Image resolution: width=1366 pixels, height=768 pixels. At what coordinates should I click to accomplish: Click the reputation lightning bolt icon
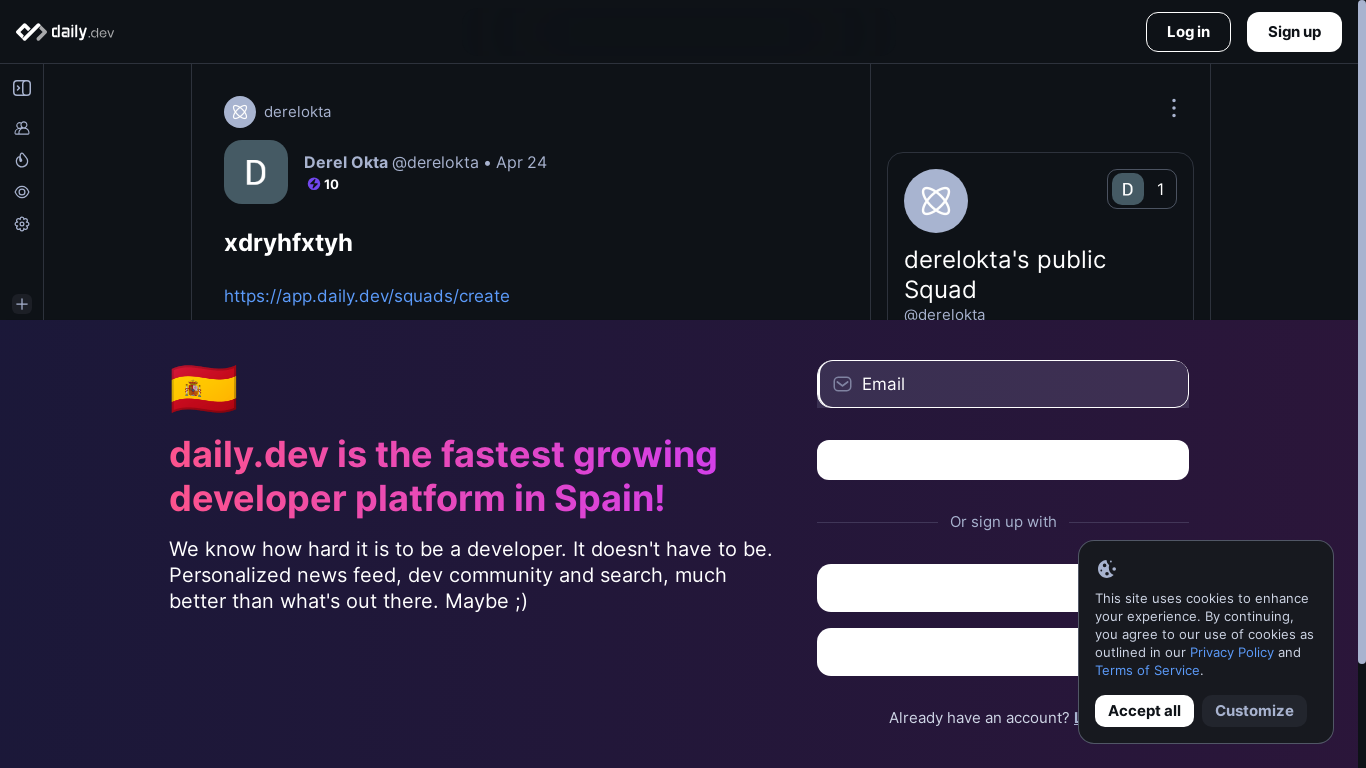click(314, 184)
